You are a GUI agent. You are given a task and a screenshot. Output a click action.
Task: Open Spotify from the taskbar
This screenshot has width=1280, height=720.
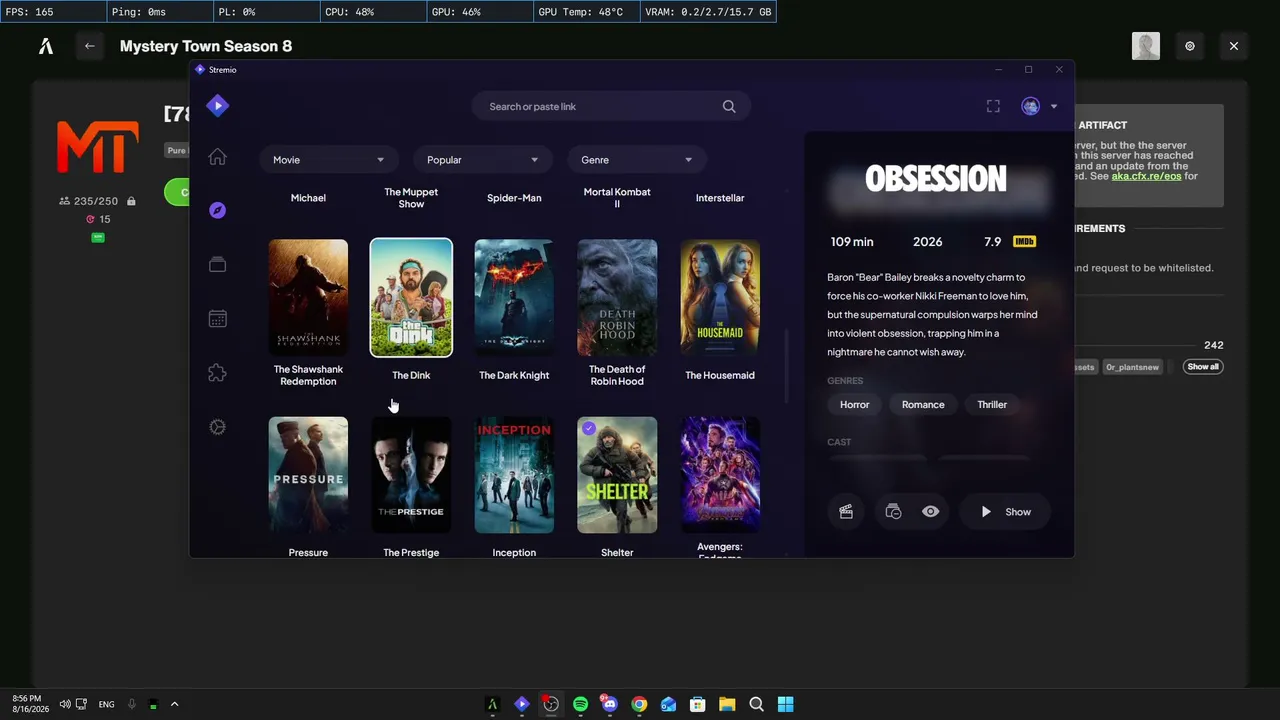pyautogui.click(x=580, y=704)
